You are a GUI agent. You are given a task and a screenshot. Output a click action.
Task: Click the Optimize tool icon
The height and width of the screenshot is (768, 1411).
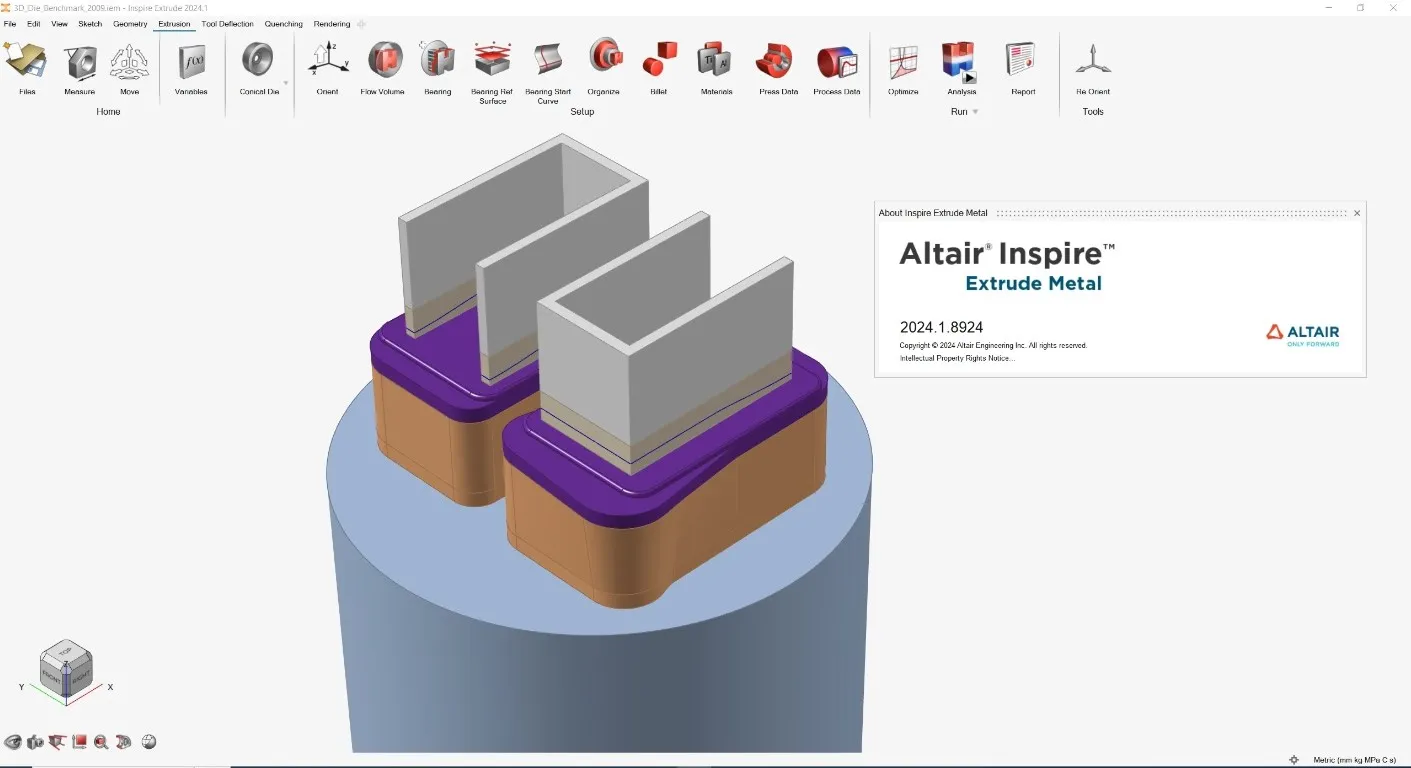pyautogui.click(x=903, y=60)
